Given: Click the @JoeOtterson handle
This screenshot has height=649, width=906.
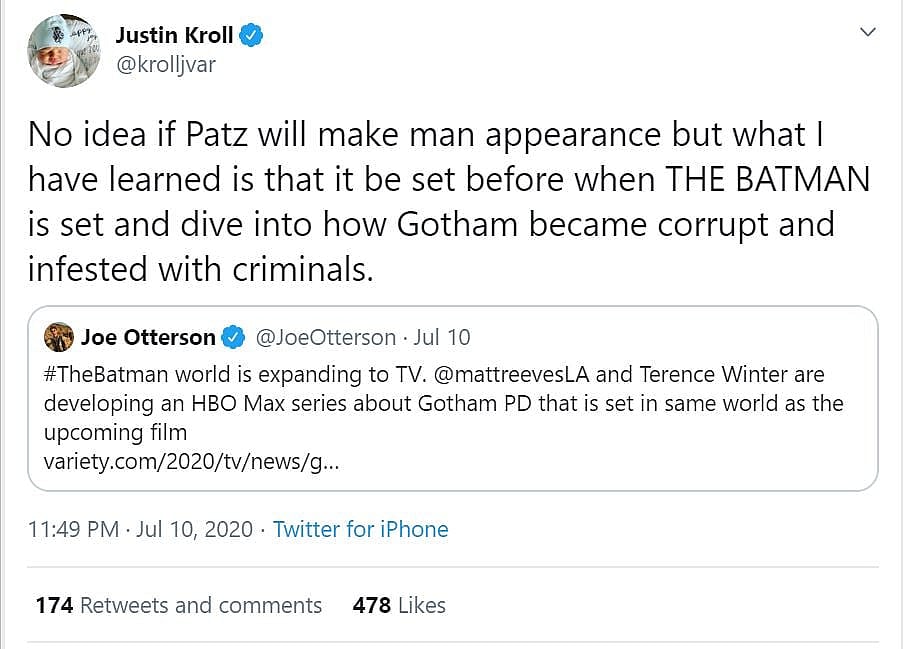Looking at the screenshot, I should pyautogui.click(x=326, y=338).
